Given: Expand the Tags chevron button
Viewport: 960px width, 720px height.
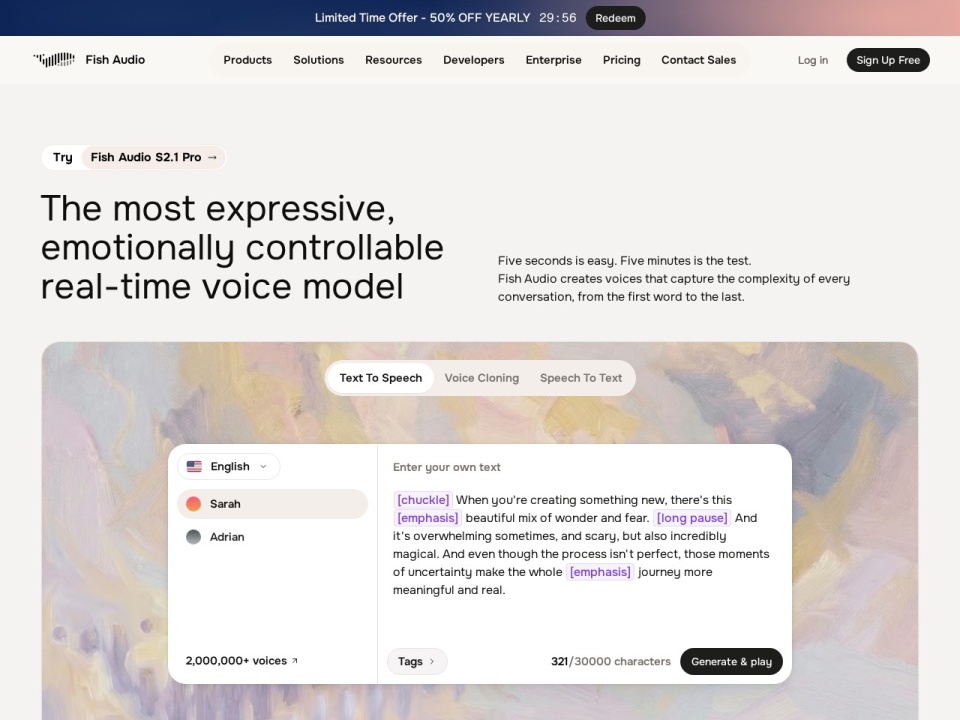Looking at the screenshot, I should pos(417,661).
